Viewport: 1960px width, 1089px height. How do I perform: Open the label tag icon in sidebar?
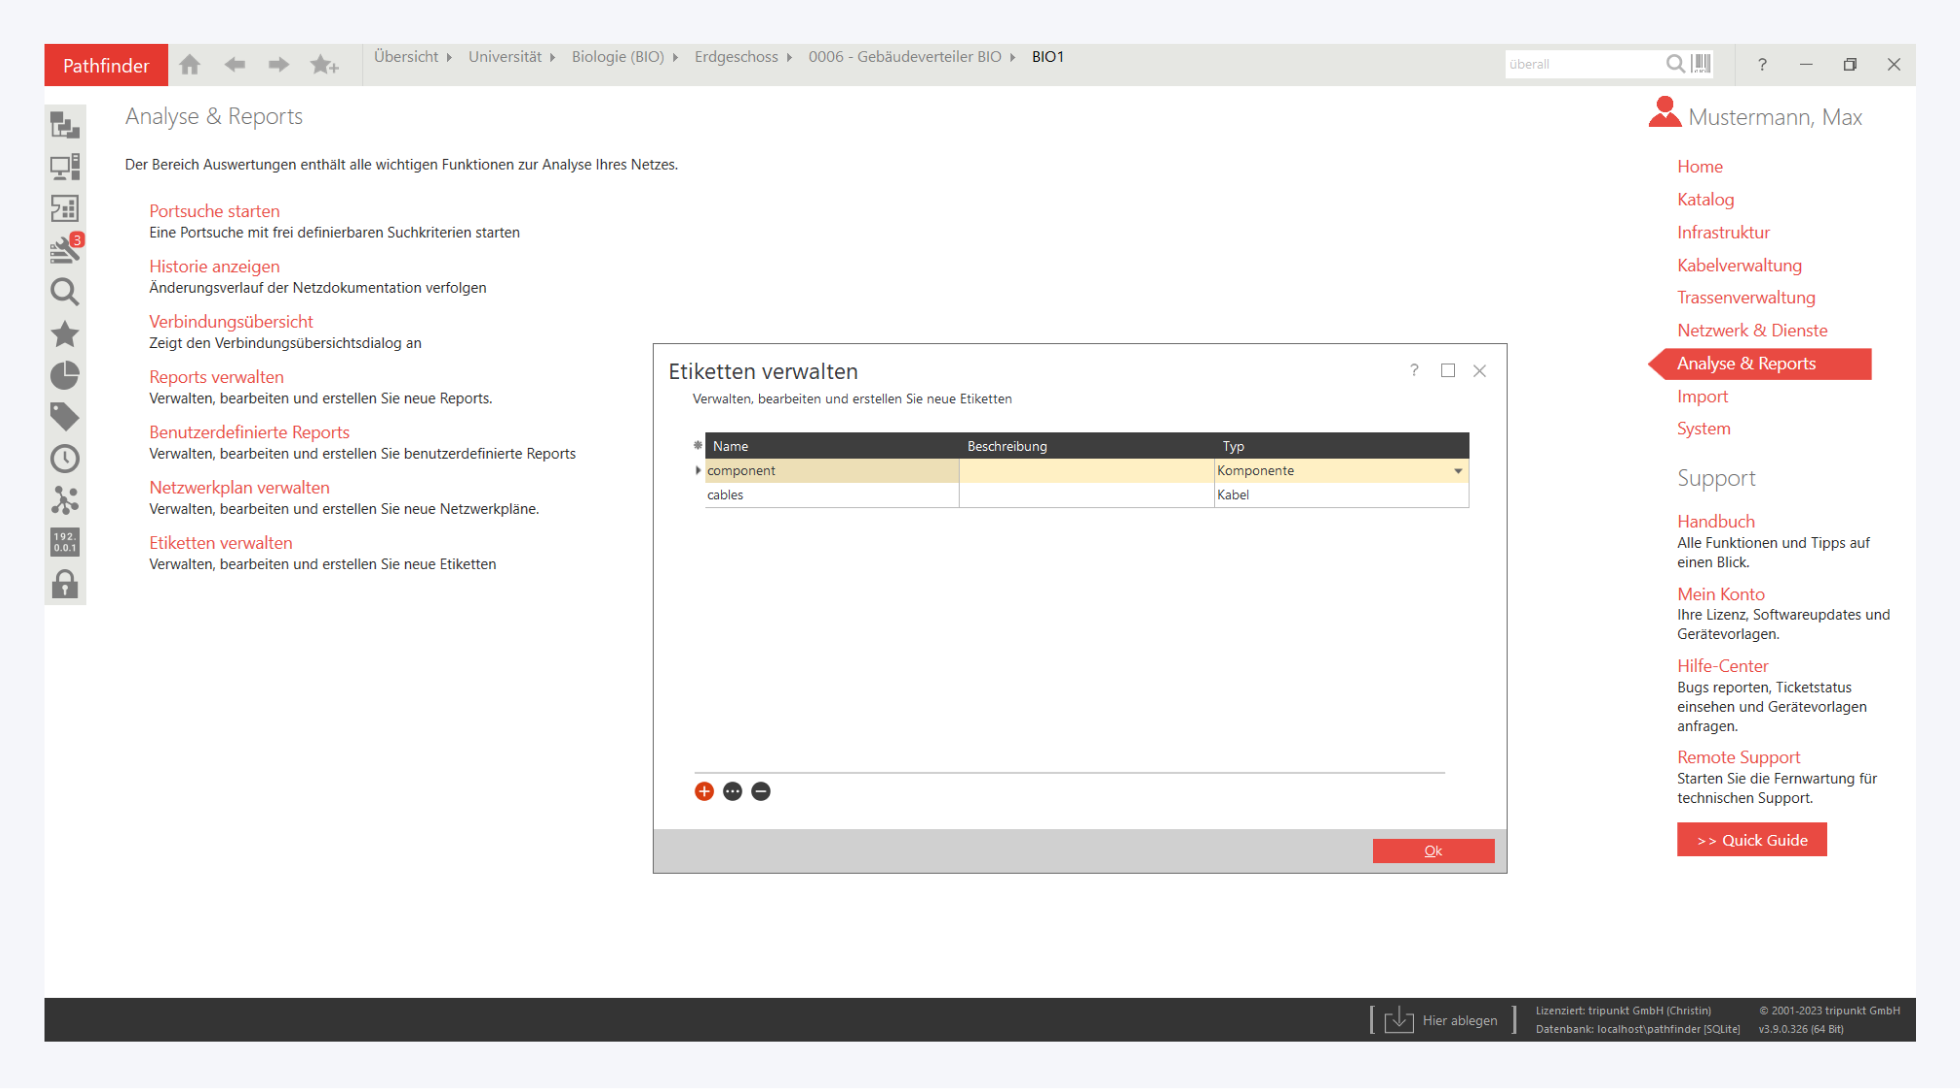(65, 417)
